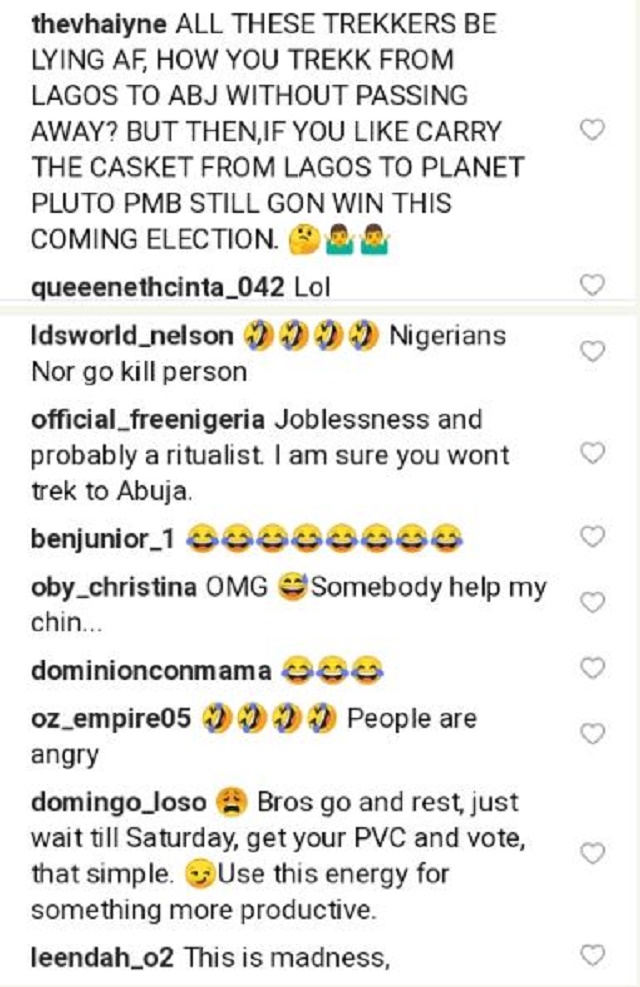Tap heart on ldsworld_nelson's comment
This screenshot has width=640, height=987.
pos(592,351)
